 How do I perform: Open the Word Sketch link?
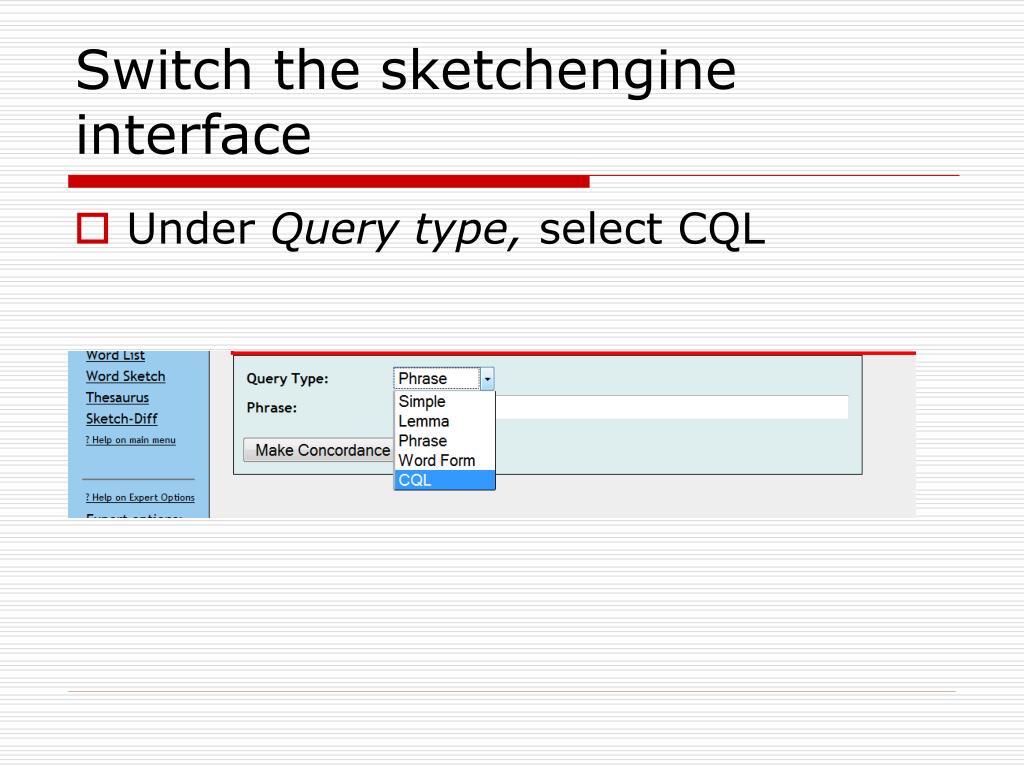[125, 376]
